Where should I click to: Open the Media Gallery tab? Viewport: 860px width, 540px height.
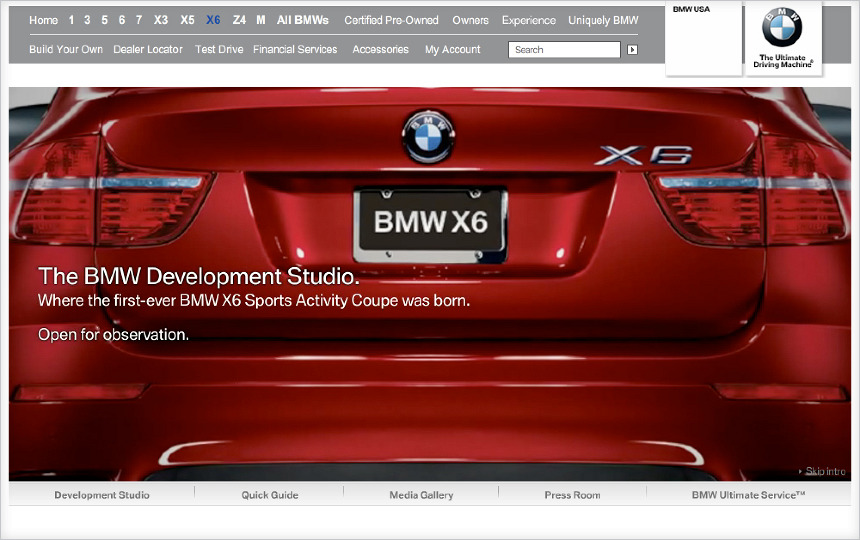[421, 495]
